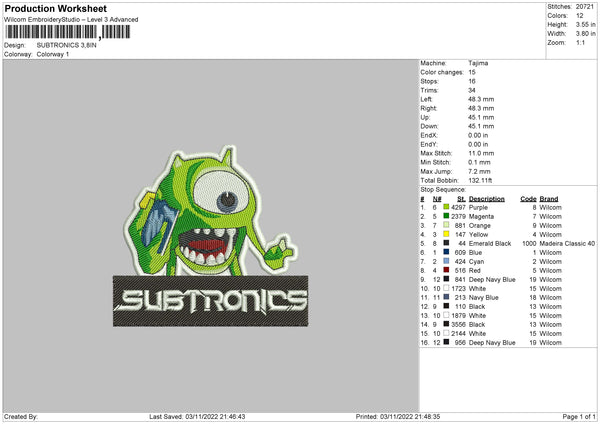Click the Page 1 of 1 footer text

click(579, 416)
